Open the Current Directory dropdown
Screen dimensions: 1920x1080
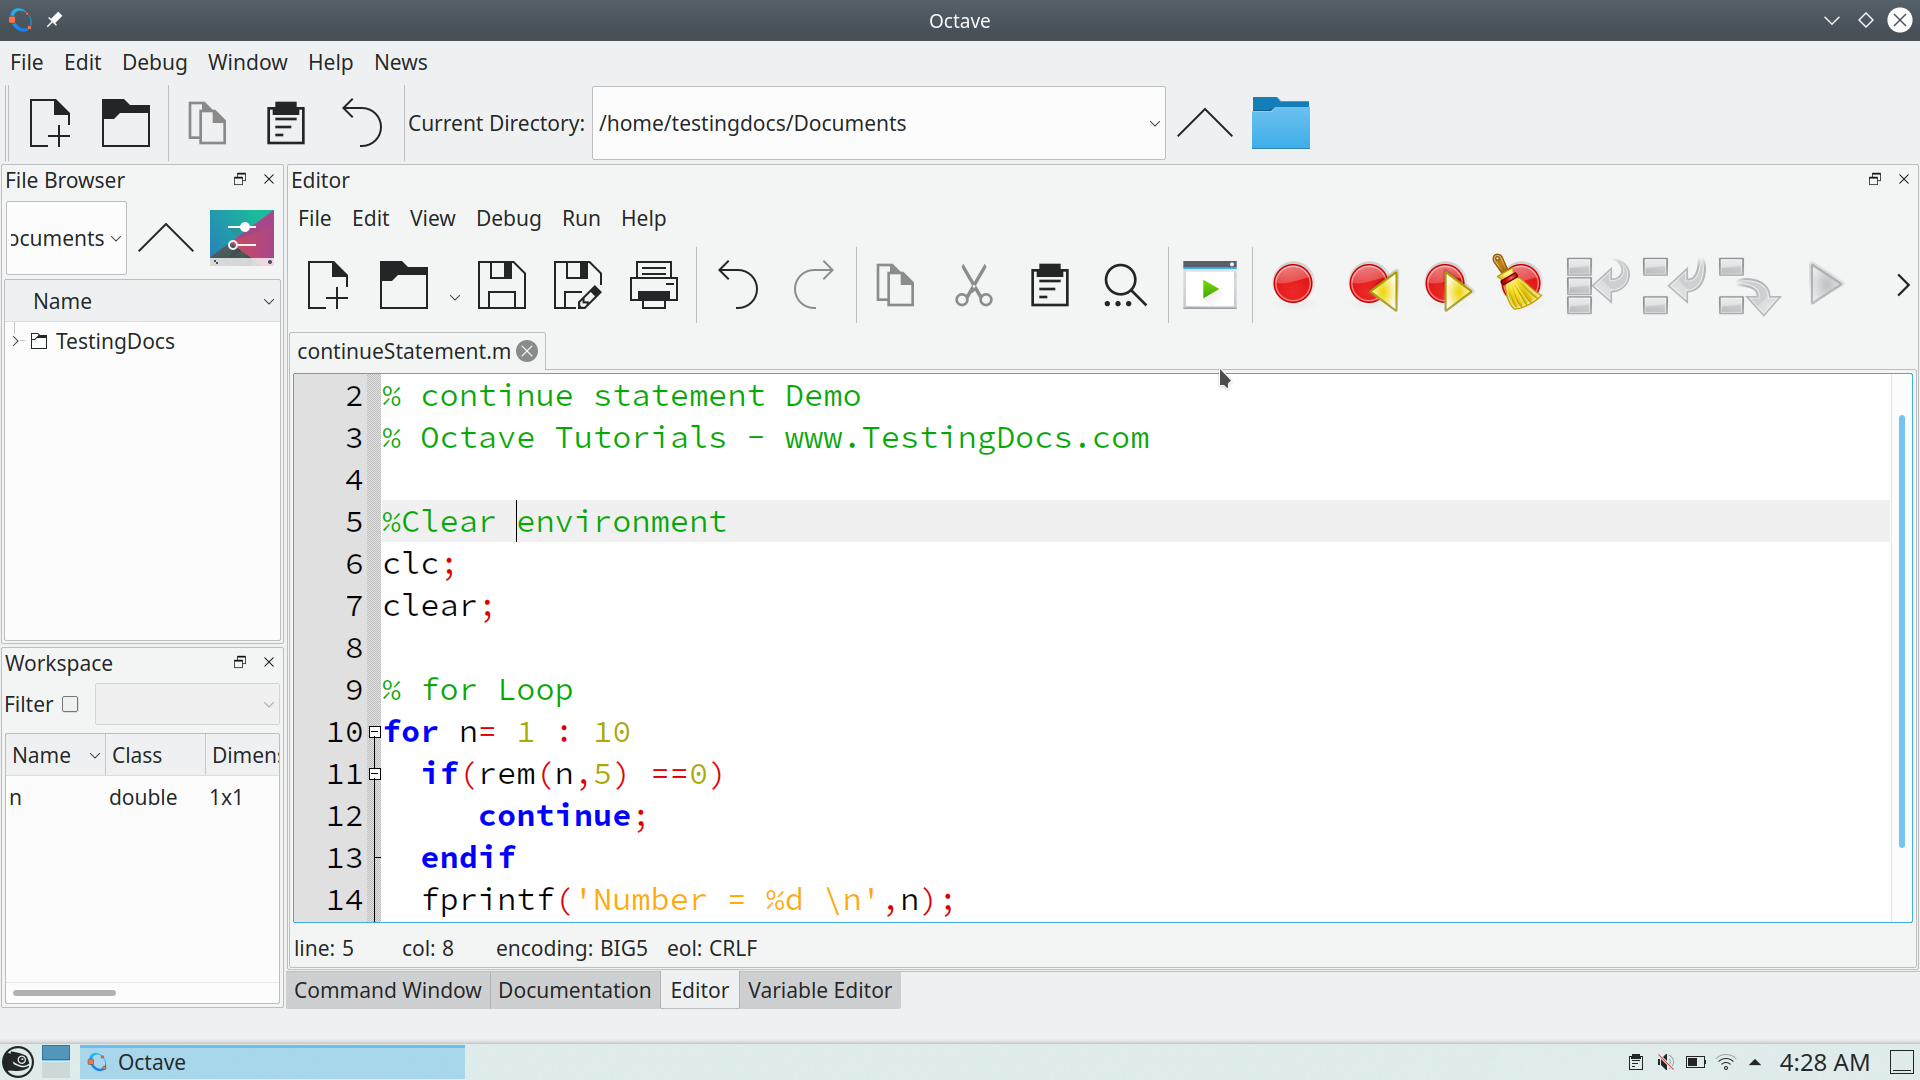tap(1154, 124)
